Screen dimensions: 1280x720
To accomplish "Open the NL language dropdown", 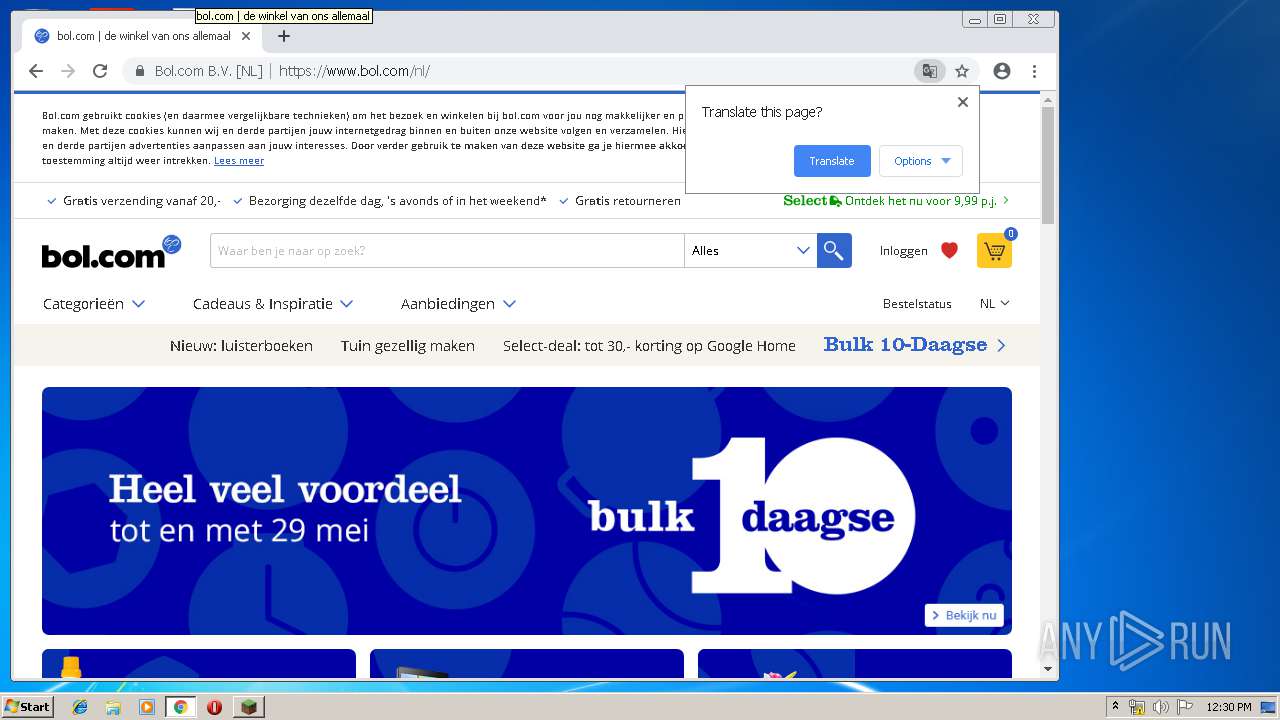I will point(994,304).
